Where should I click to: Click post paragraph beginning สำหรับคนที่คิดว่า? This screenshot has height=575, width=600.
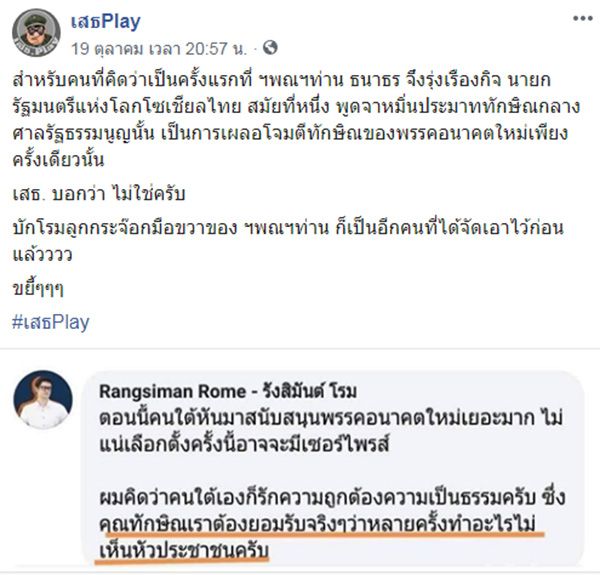pyautogui.click(x=297, y=120)
